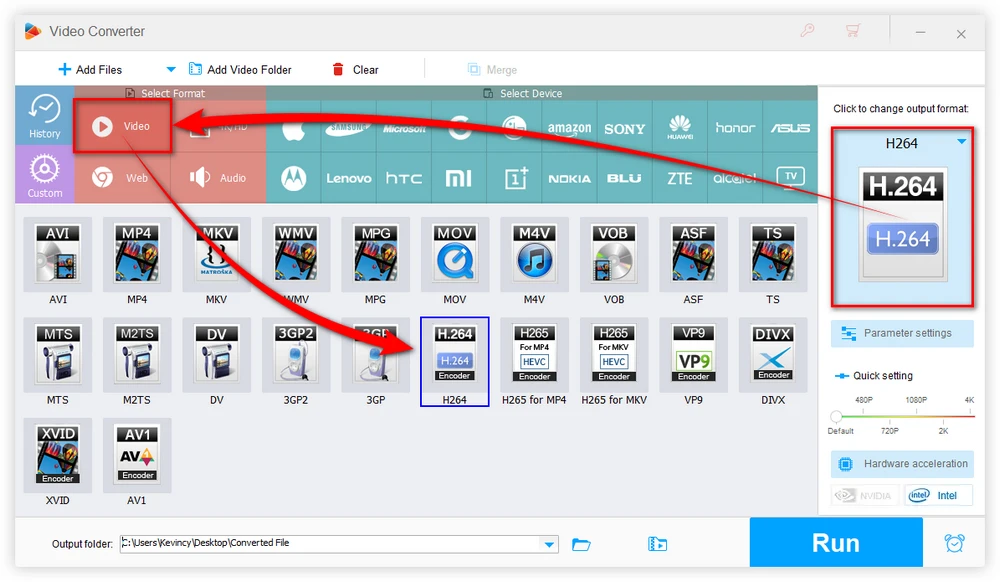Select the TS format icon
1000x582 pixels.
pyautogui.click(x=773, y=254)
